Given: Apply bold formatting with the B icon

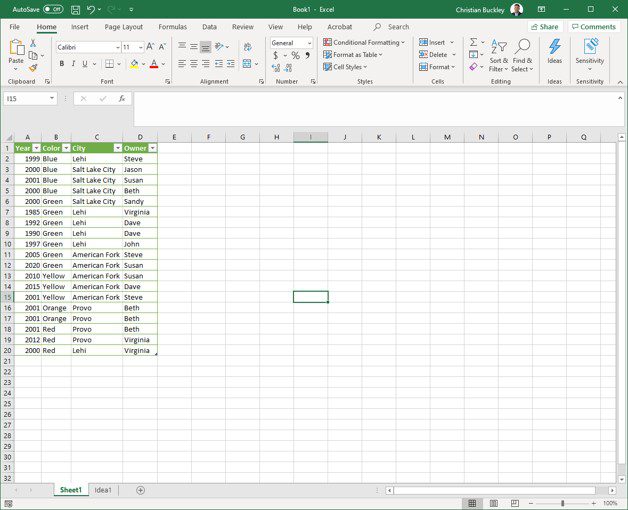Looking at the screenshot, I should click(61, 64).
